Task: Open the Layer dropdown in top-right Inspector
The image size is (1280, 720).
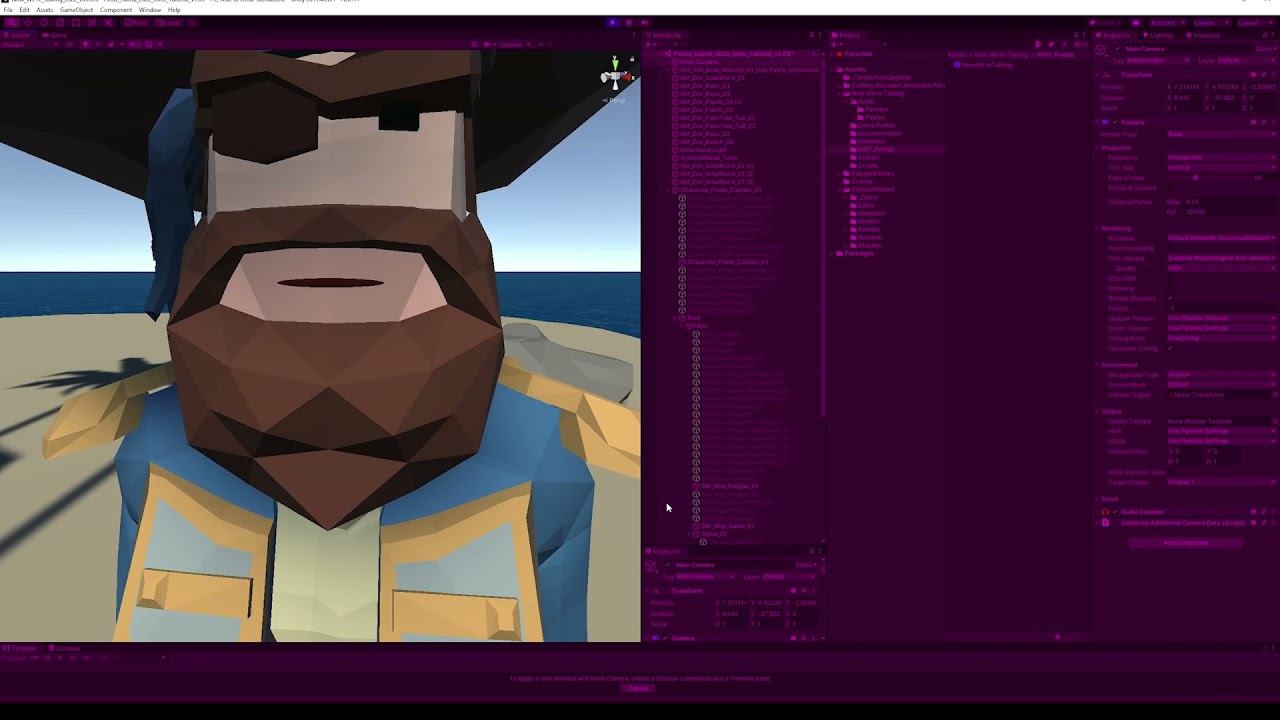Action: (x=1245, y=60)
